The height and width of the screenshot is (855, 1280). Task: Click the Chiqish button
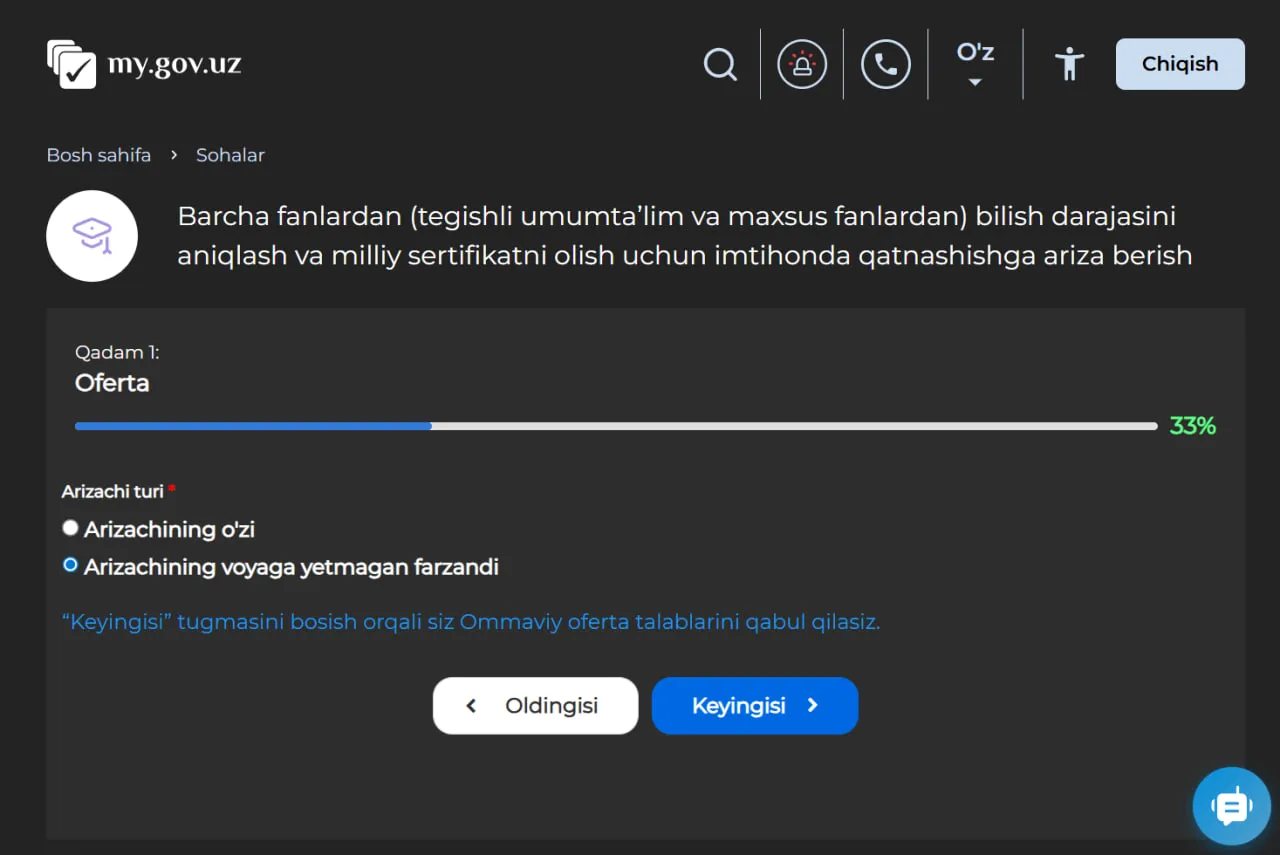pos(1179,63)
